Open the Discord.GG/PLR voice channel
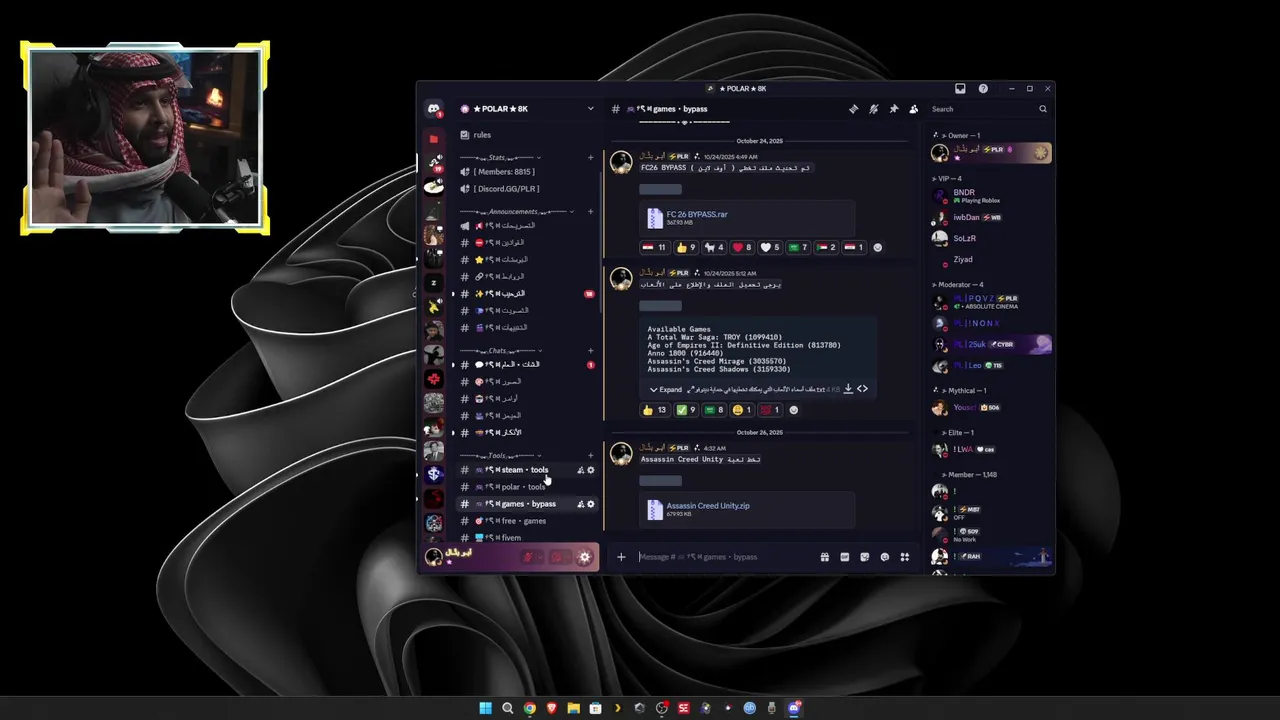This screenshot has height=720, width=1280. [527, 189]
